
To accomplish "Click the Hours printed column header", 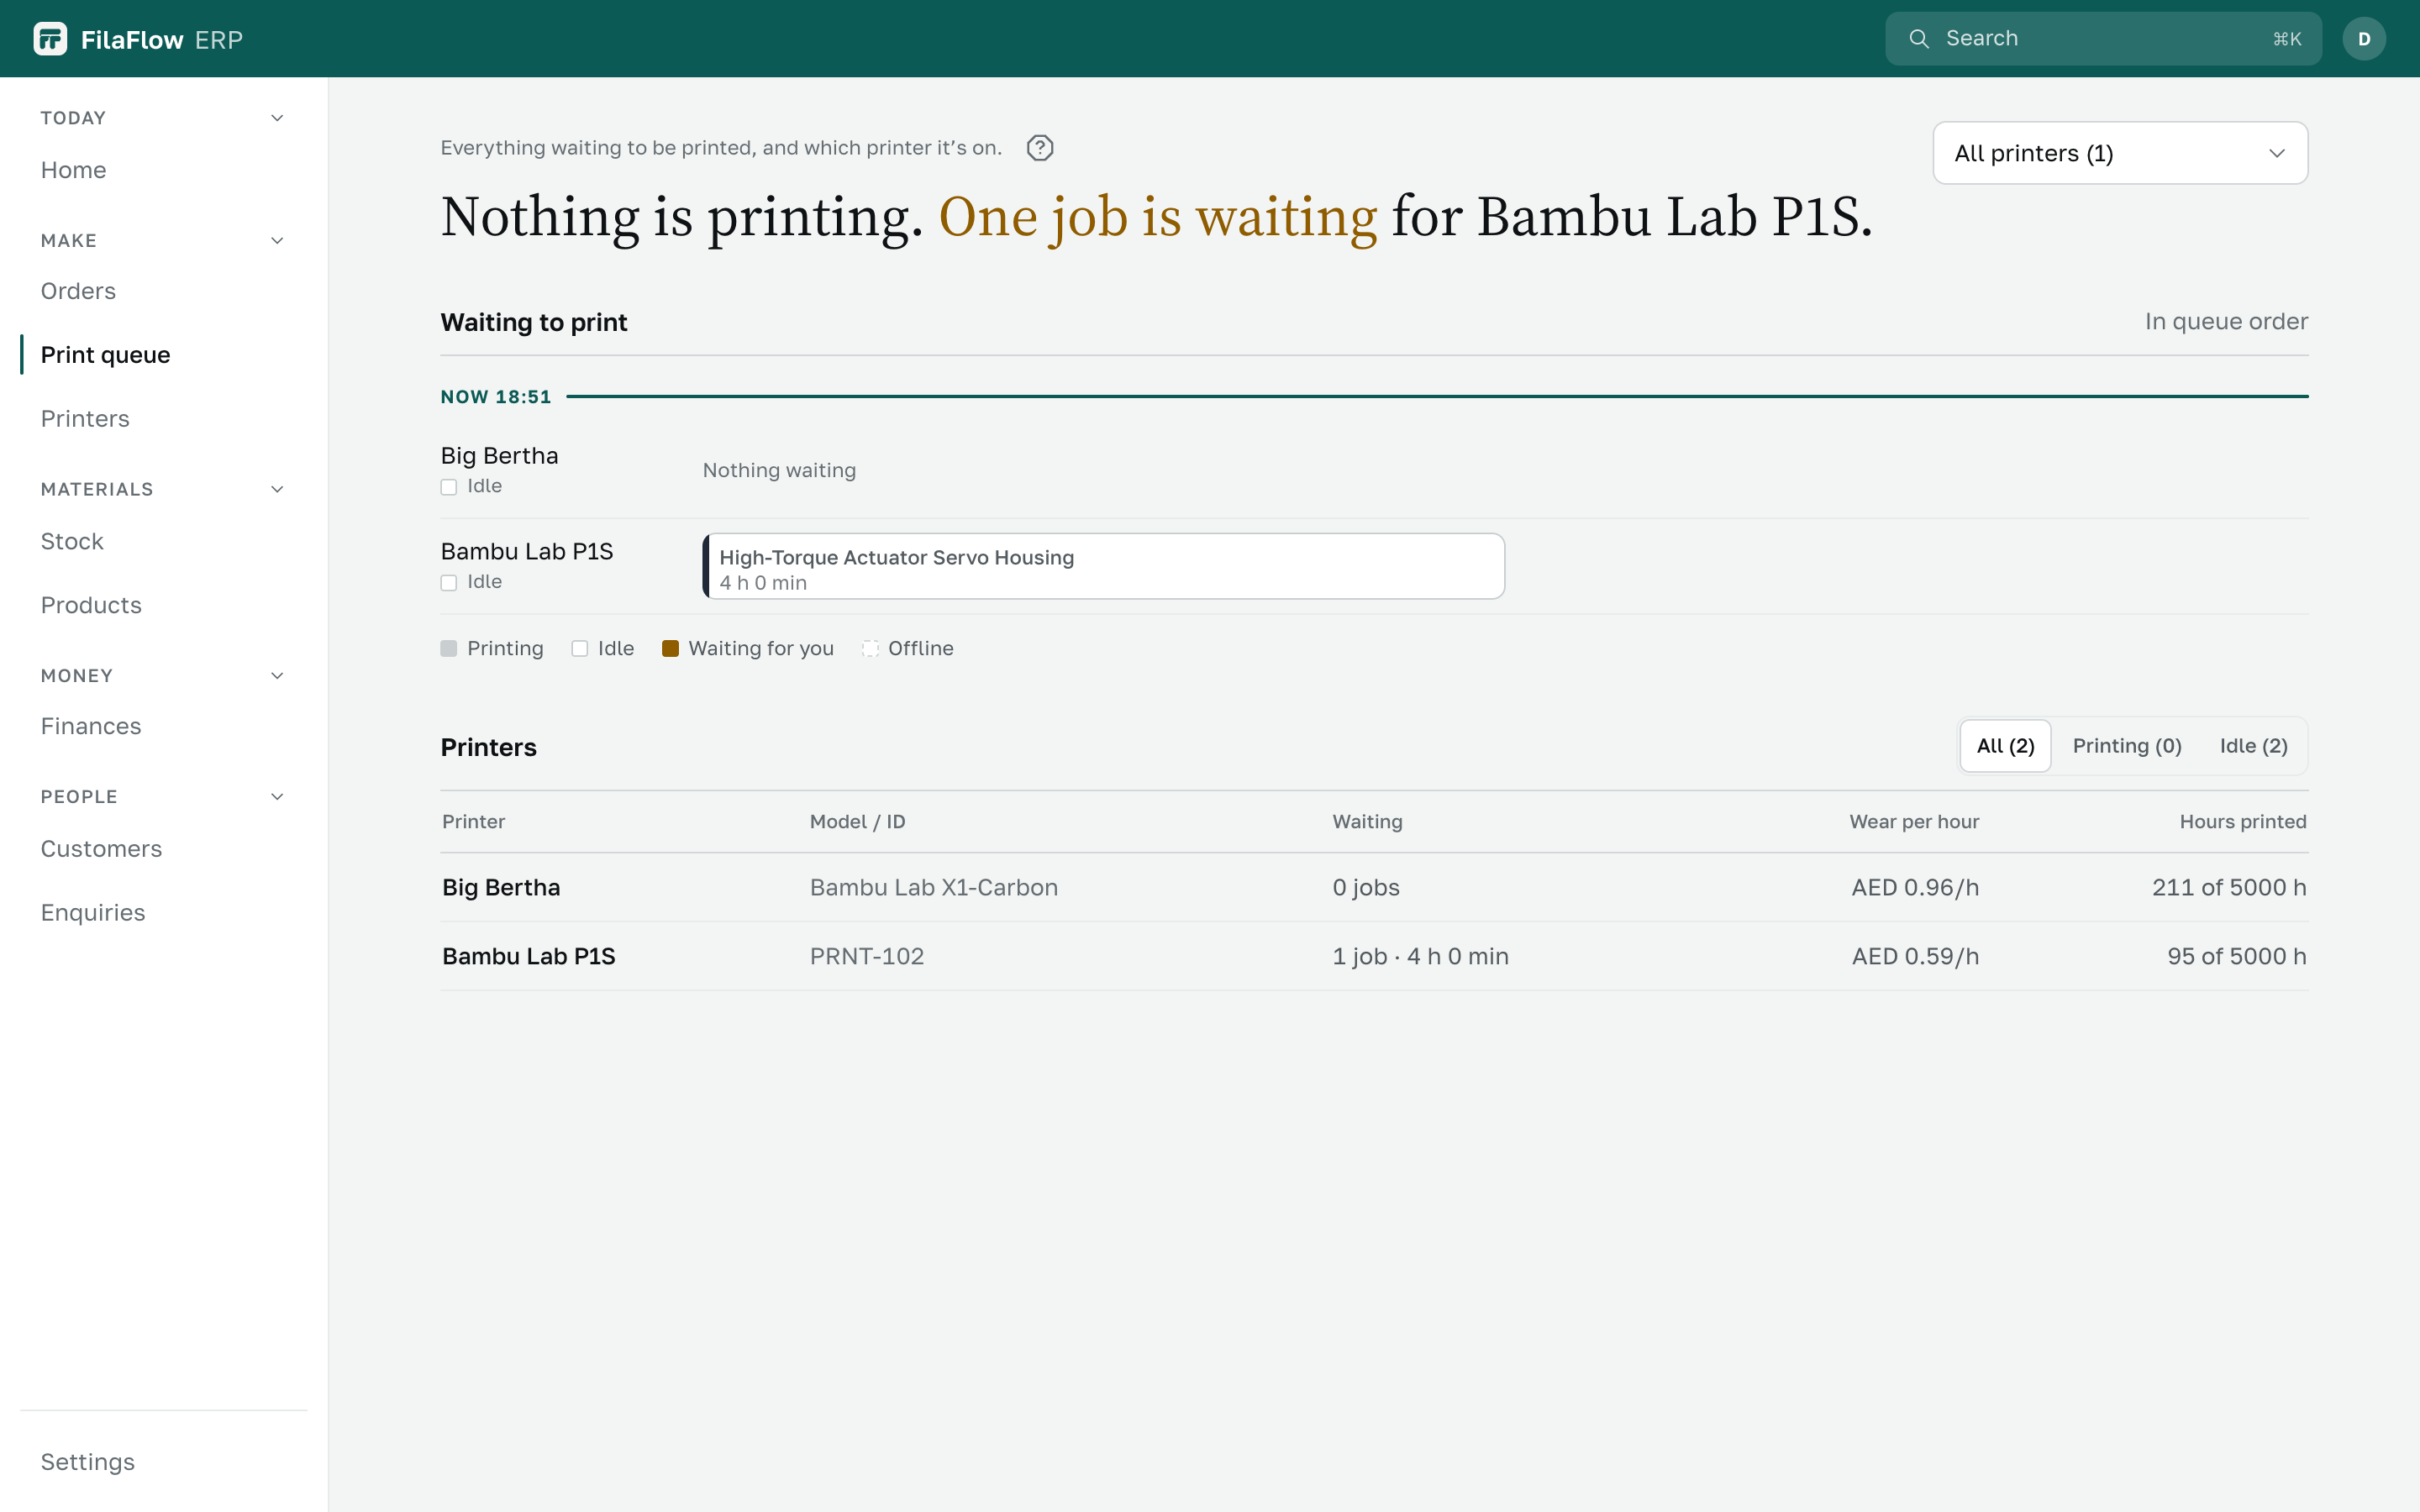I will 2243,822.
